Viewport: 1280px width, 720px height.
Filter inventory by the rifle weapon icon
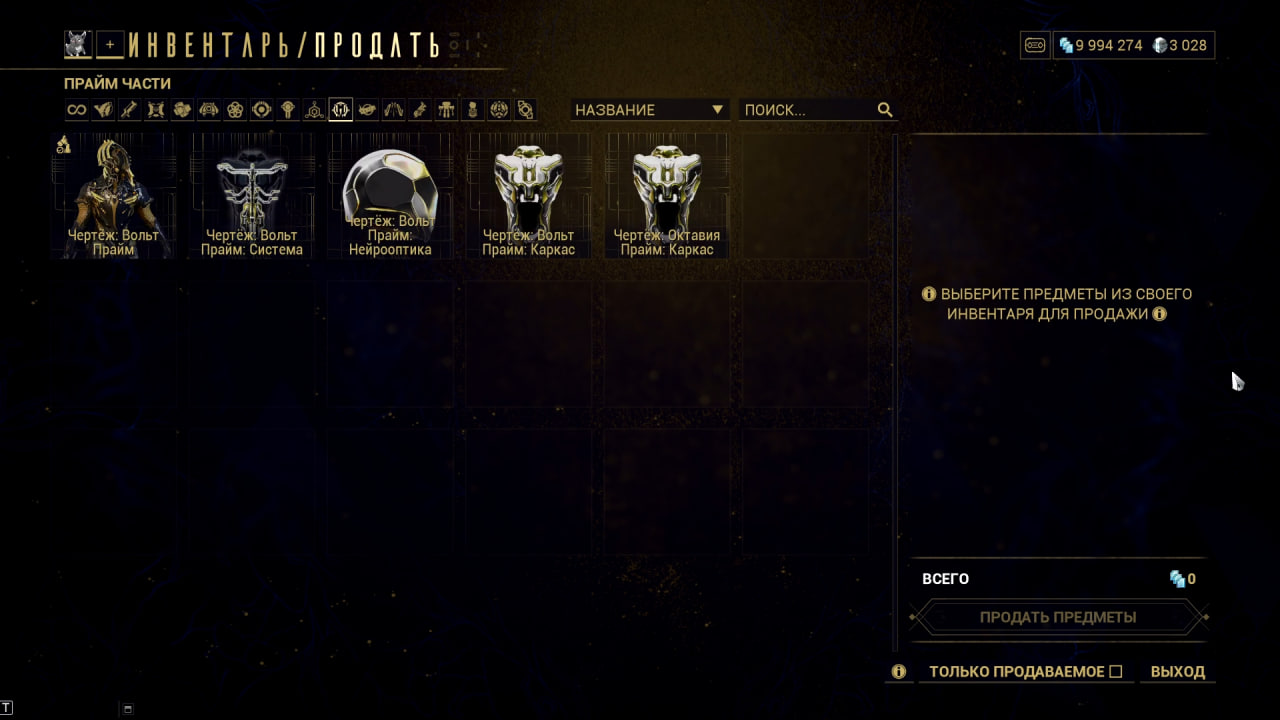pos(129,110)
